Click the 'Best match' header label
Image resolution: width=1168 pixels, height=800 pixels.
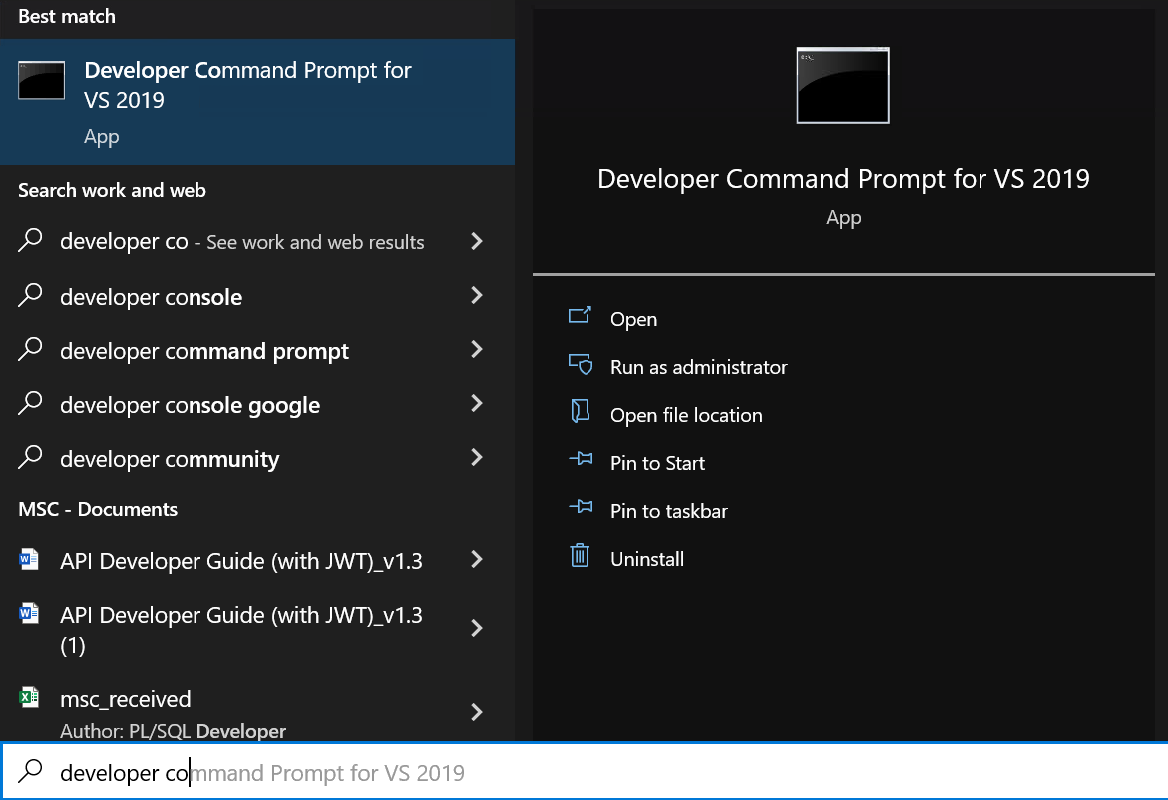(67, 16)
